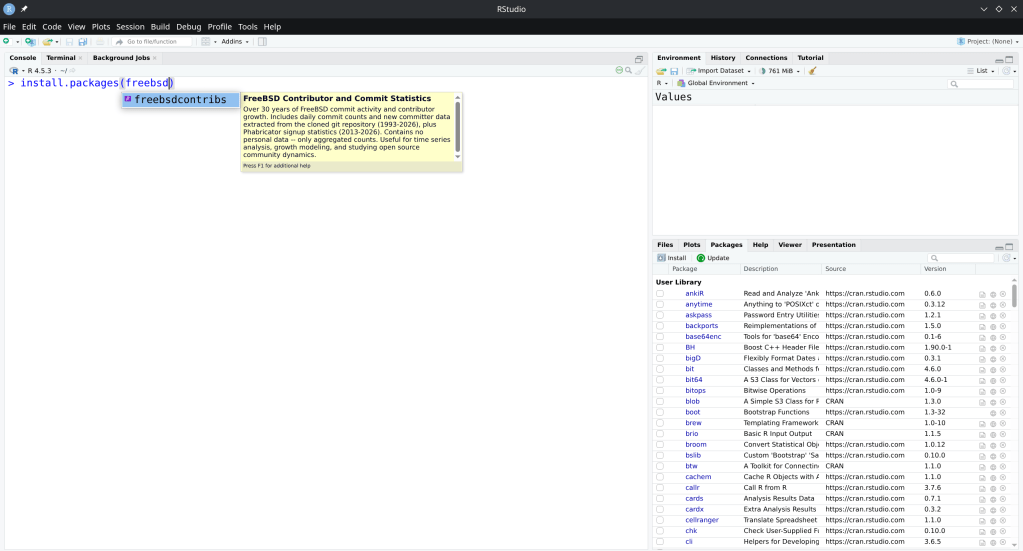1023x551 pixels.
Task: Open the Session menu
Action: point(130,26)
